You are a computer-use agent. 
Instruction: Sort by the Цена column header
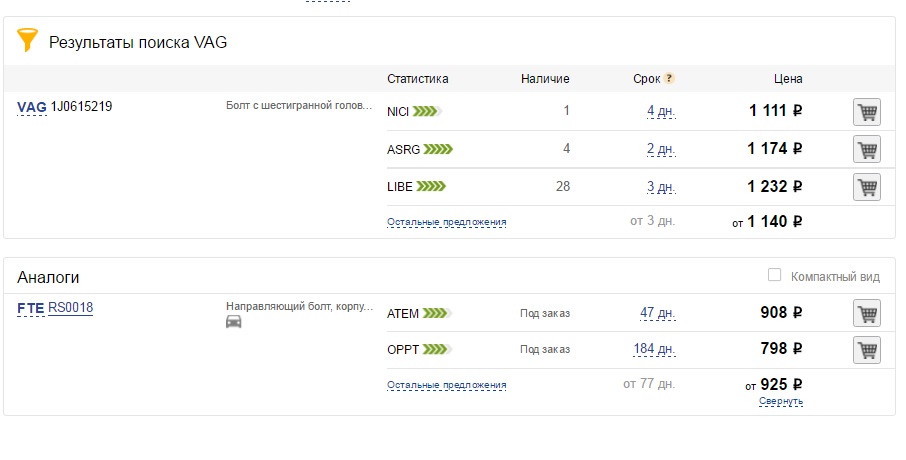[788, 79]
